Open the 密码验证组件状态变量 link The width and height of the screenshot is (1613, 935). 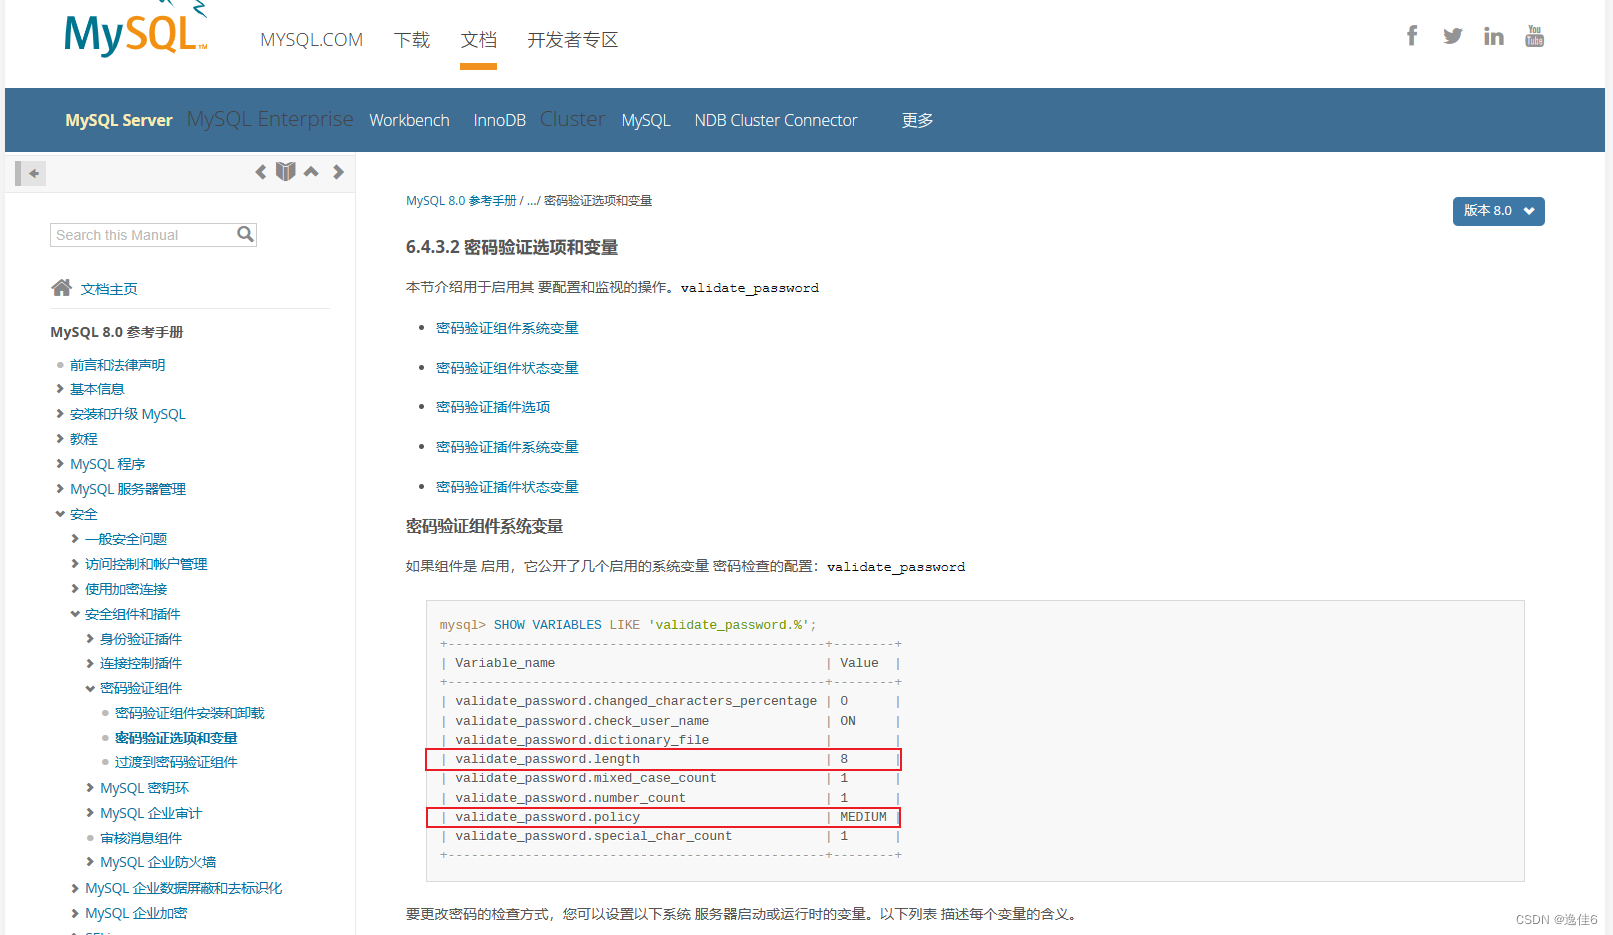(x=507, y=368)
